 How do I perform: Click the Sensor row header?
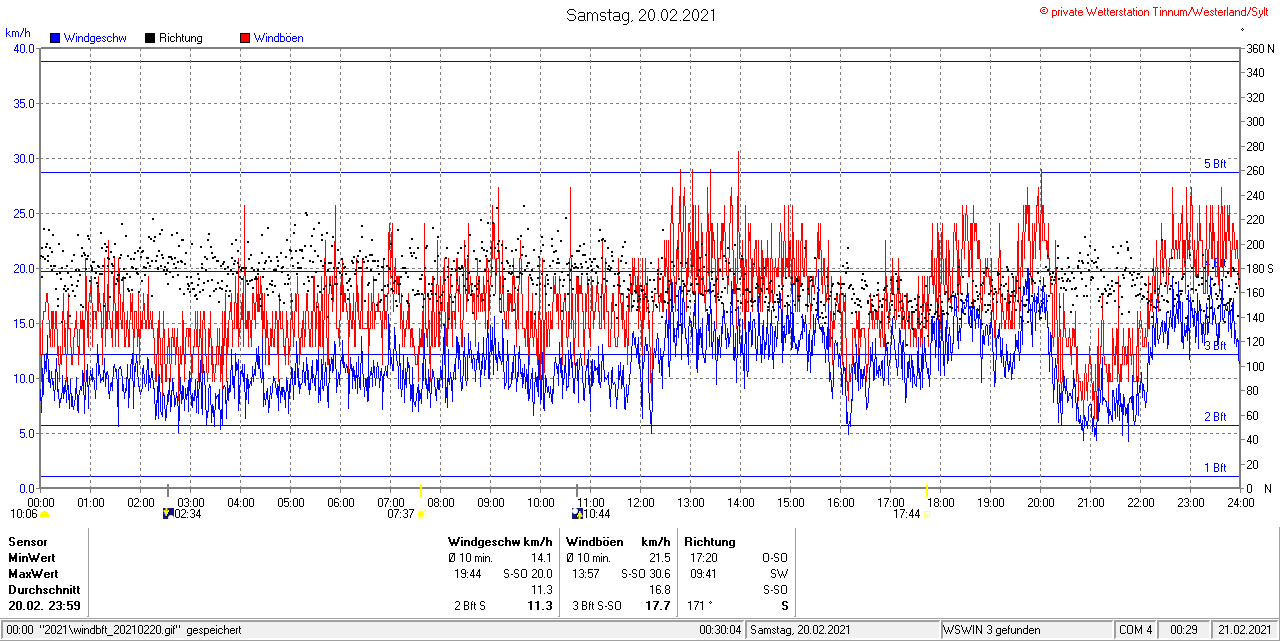(28, 542)
